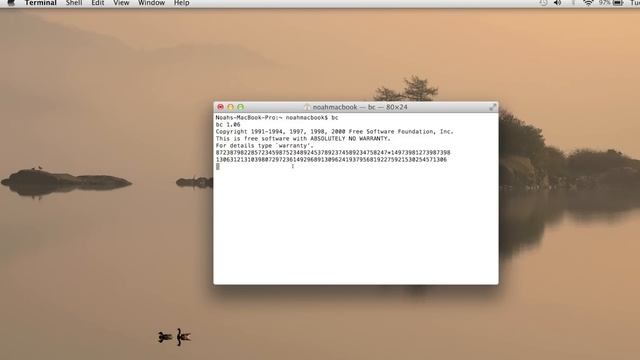Zoom the Terminal window with green button
This screenshot has height=360, width=640.
[x=241, y=107]
